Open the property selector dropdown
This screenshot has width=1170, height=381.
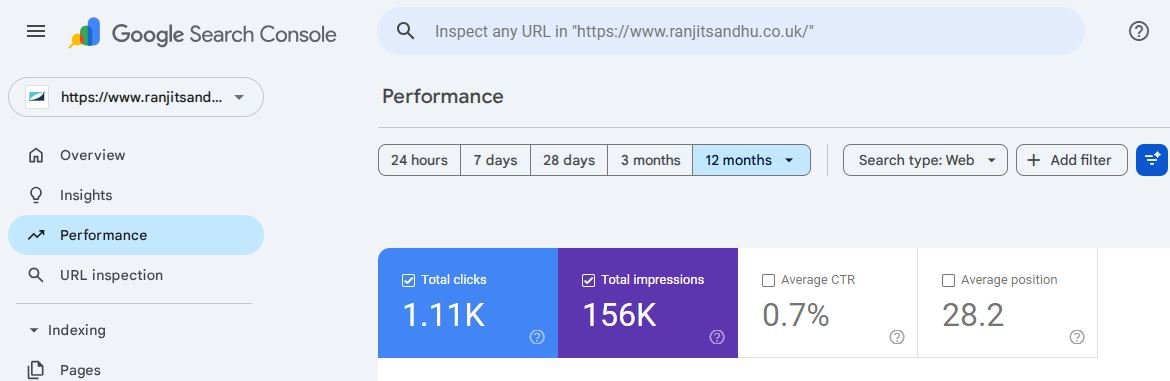[136, 97]
